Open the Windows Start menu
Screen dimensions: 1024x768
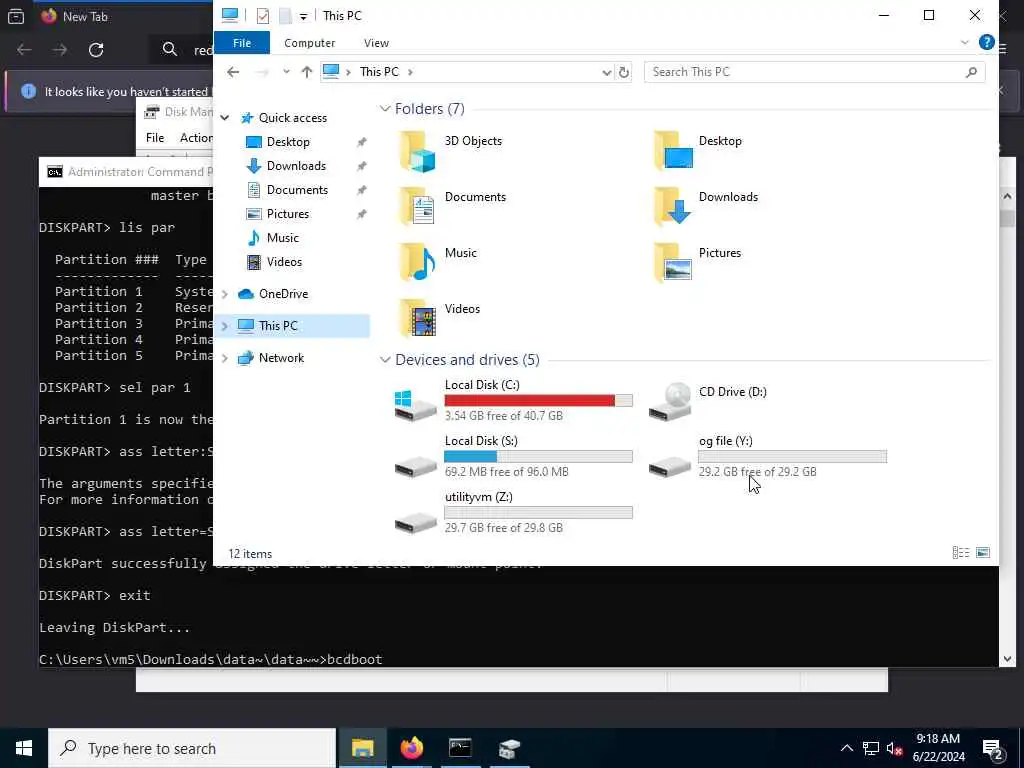(x=24, y=748)
